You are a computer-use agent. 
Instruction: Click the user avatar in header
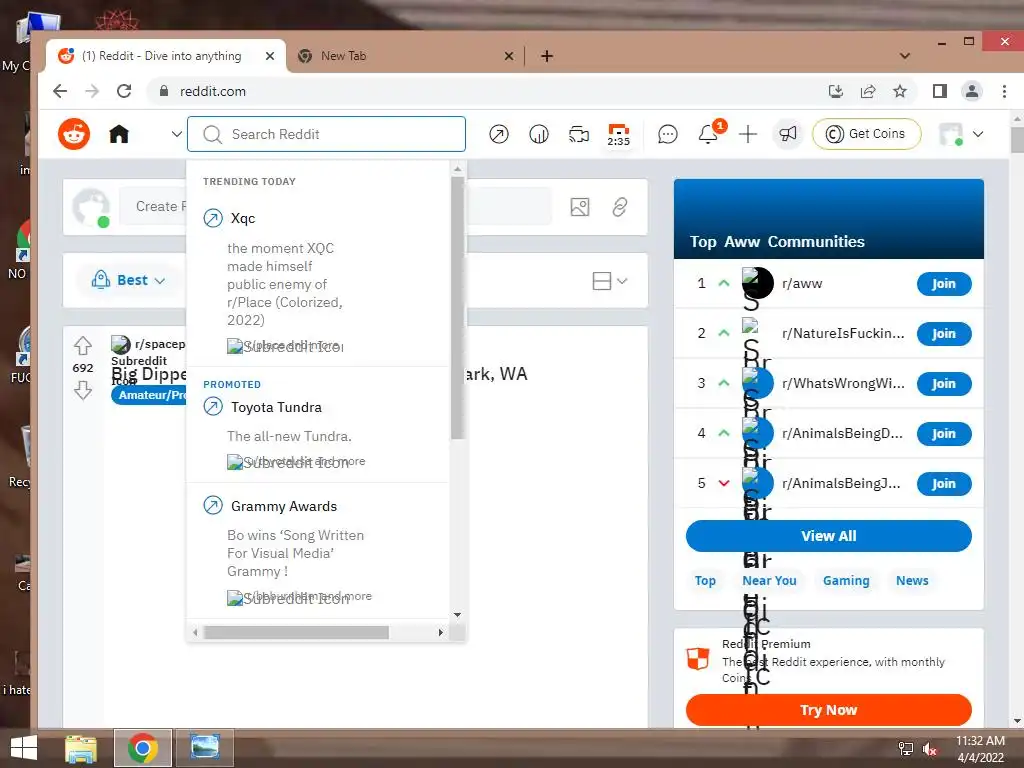pos(951,134)
